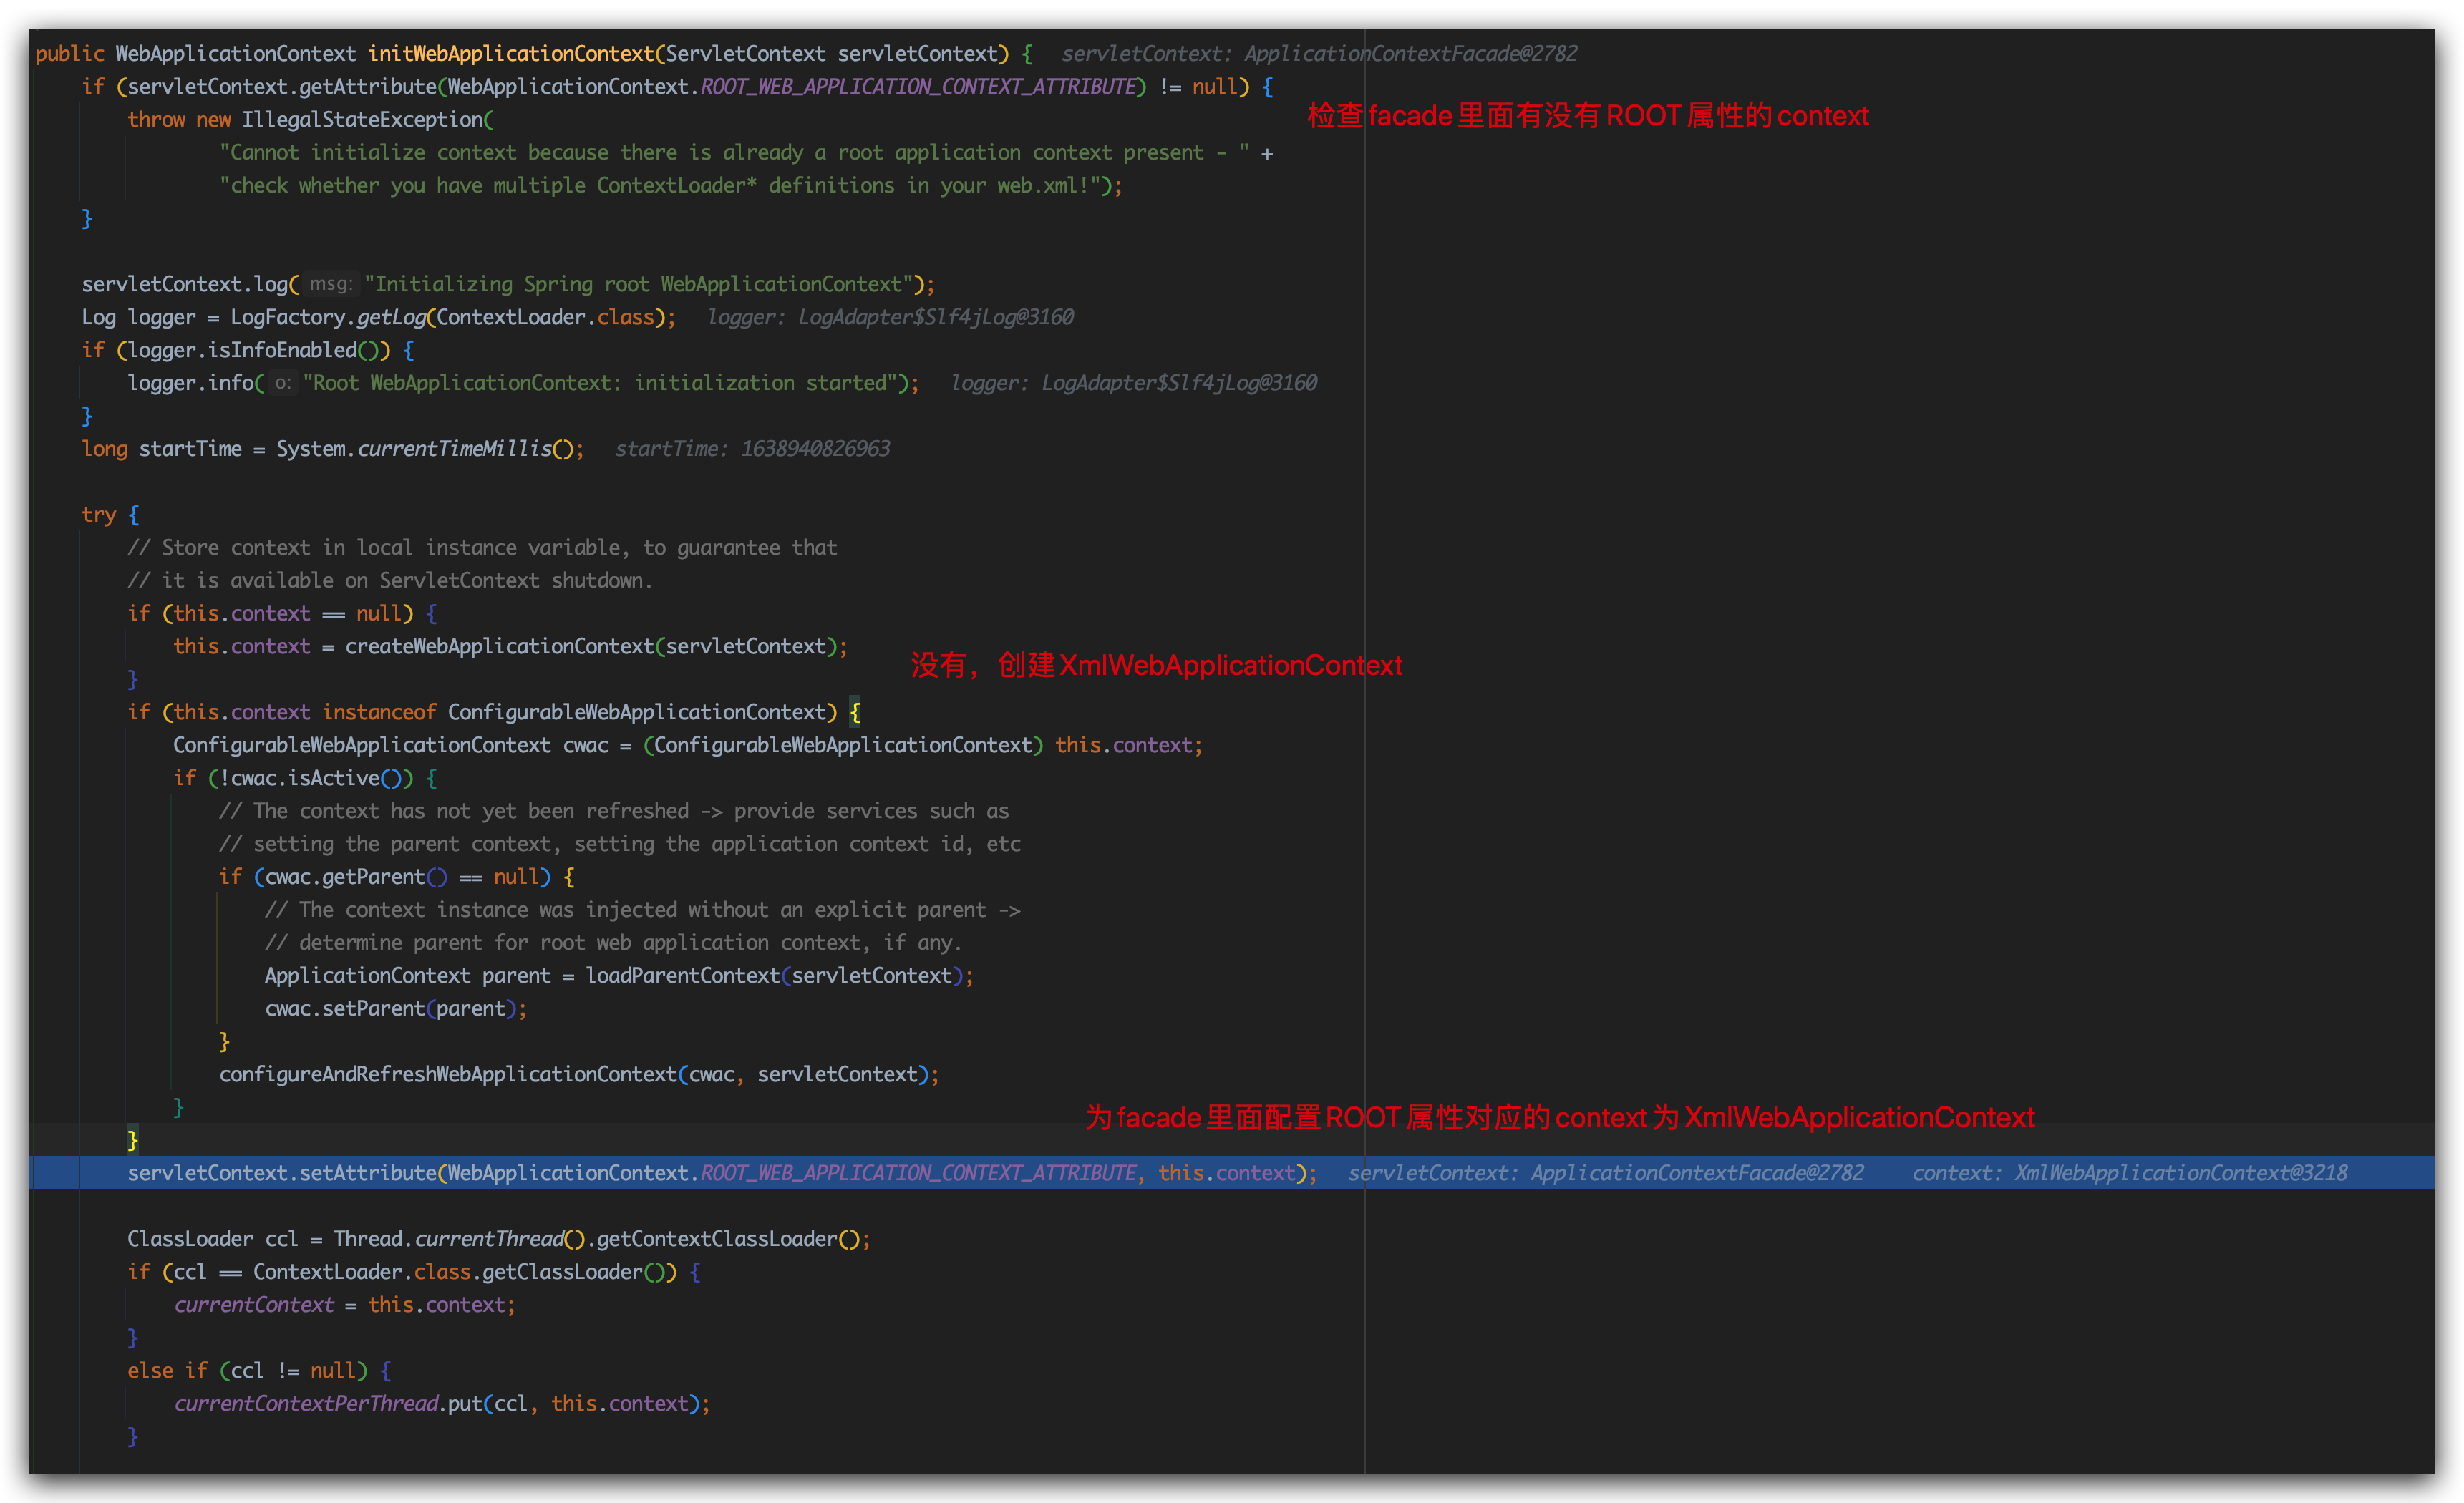The width and height of the screenshot is (2464, 1503).
Task: Click the inline startTime debug value
Action: (752, 449)
